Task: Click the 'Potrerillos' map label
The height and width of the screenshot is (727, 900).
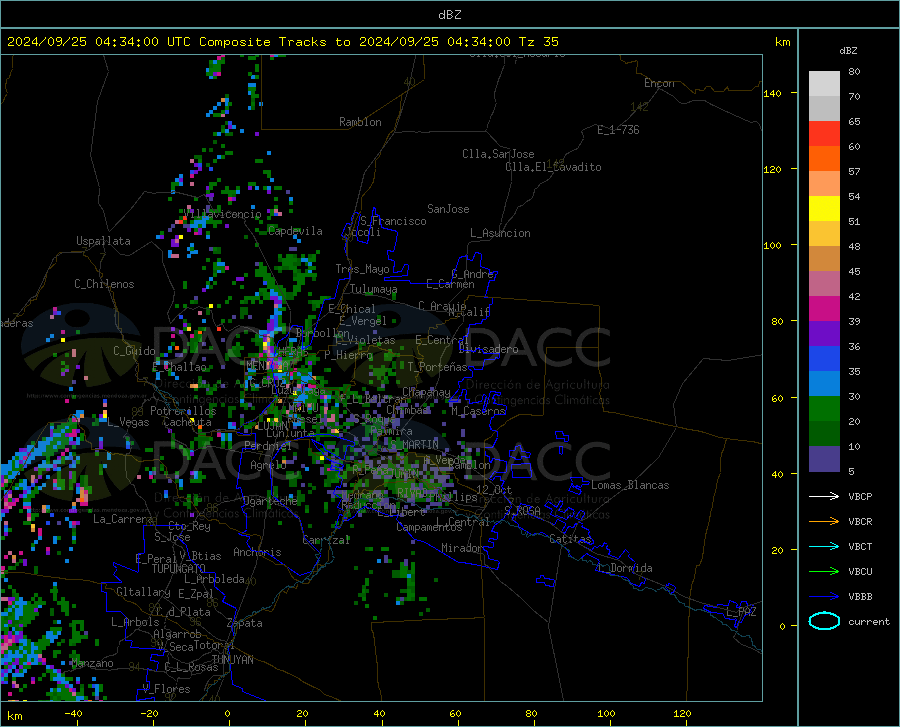Action: point(183,411)
